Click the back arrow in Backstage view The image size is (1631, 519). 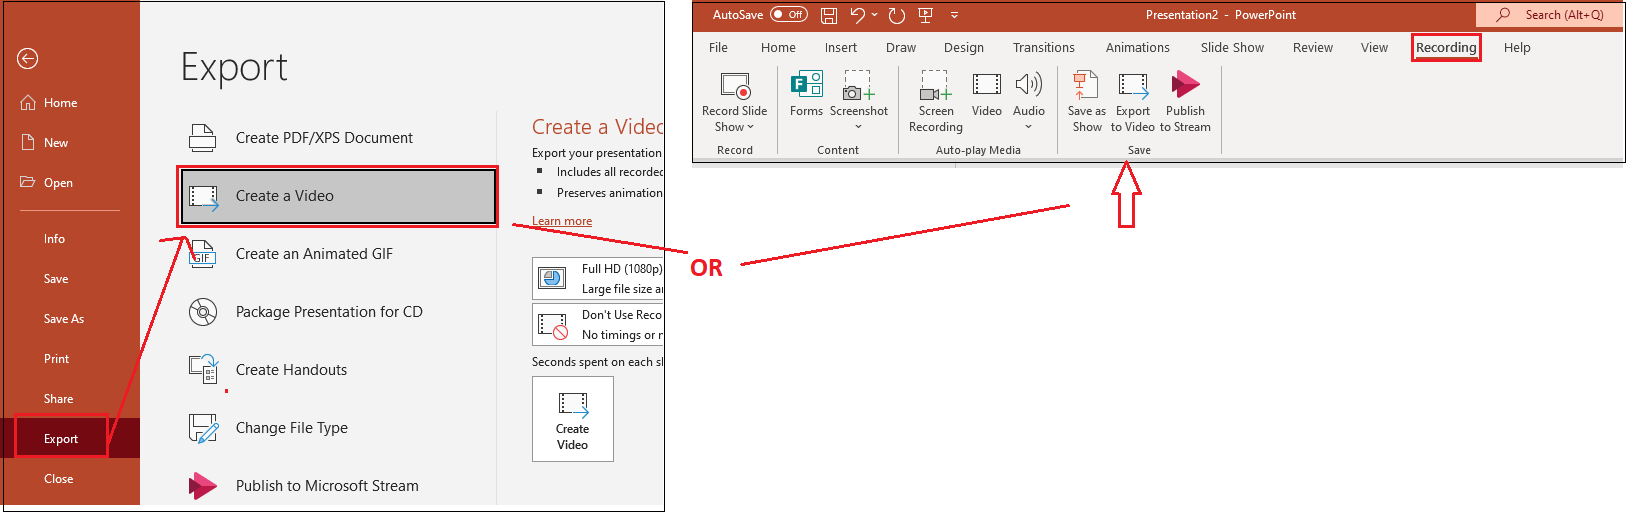pos(28,59)
